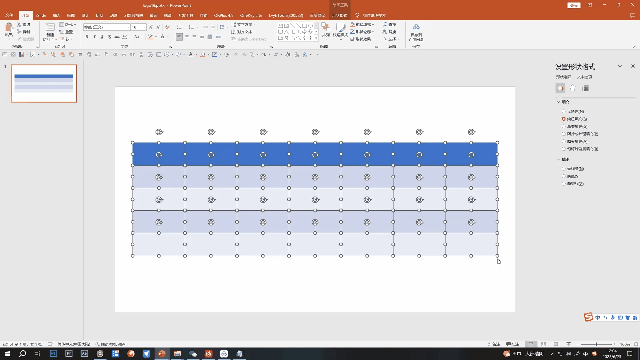This screenshot has height=360, width=640.
Task: Select the Align Left paragraph icon
Action: point(179,37)
